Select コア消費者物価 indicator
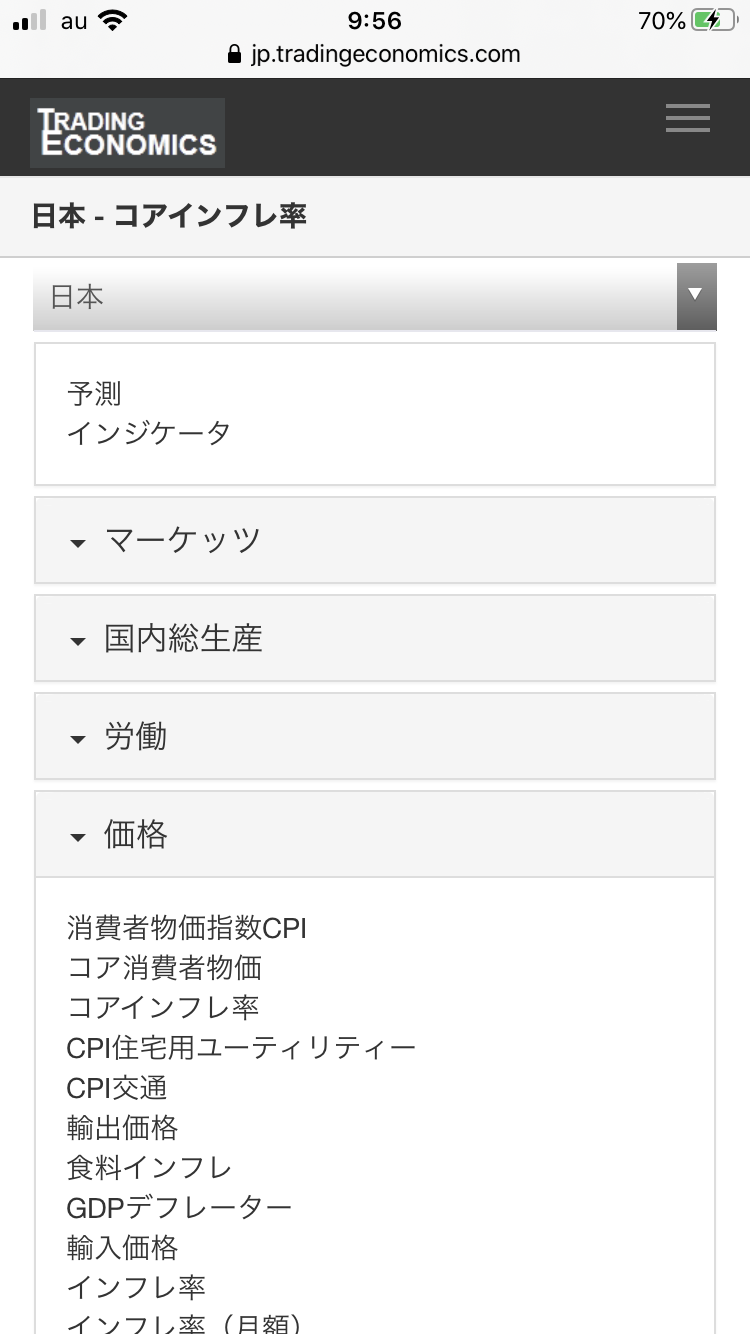This screenshot has height=1334, width=750. (164, 968)
